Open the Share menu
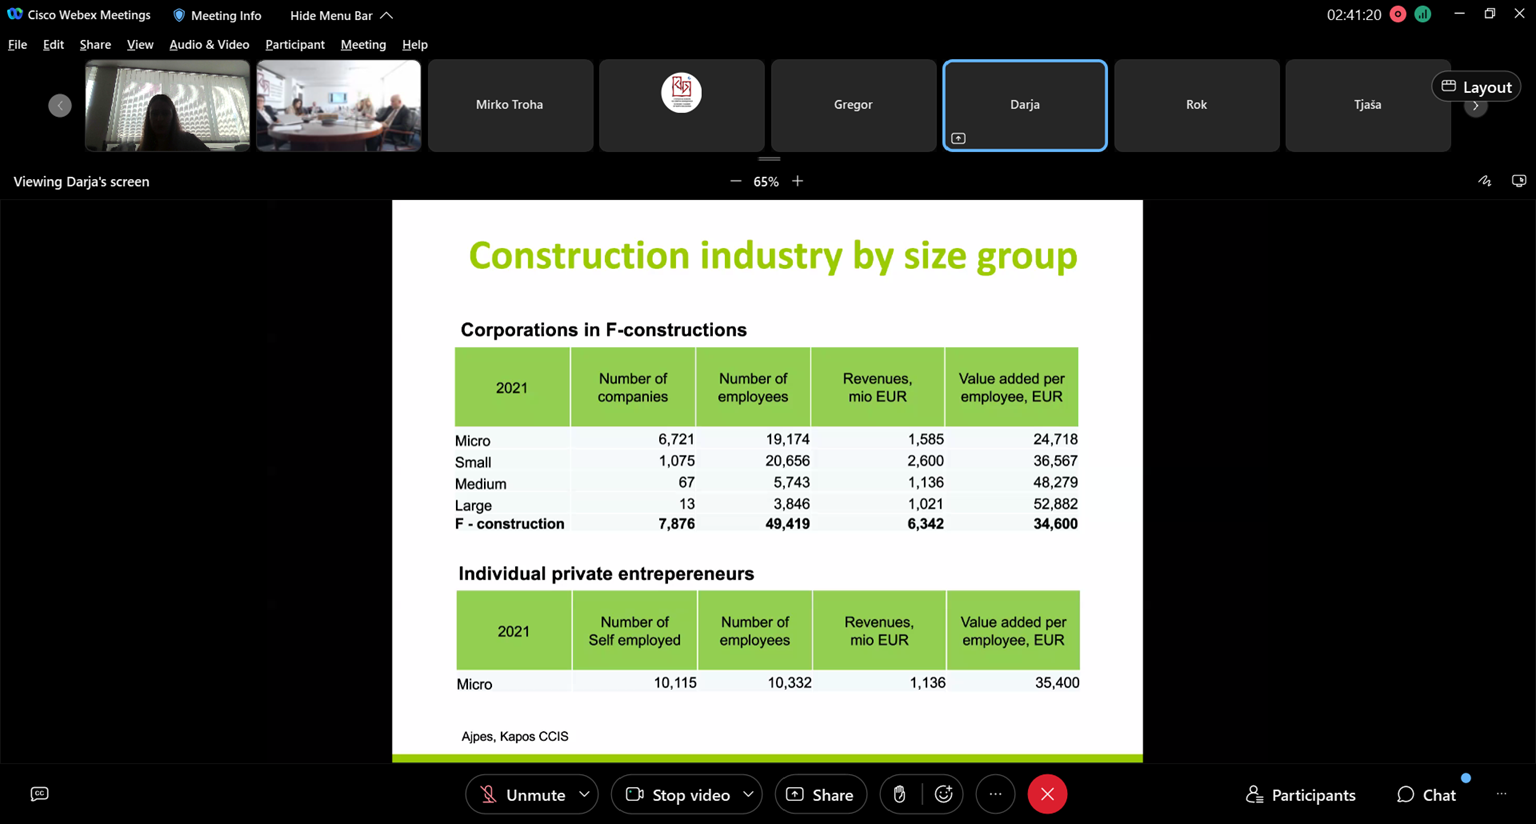Image resolution: width=1536 pixels, height=824 pixels. [x=95, y=44]
